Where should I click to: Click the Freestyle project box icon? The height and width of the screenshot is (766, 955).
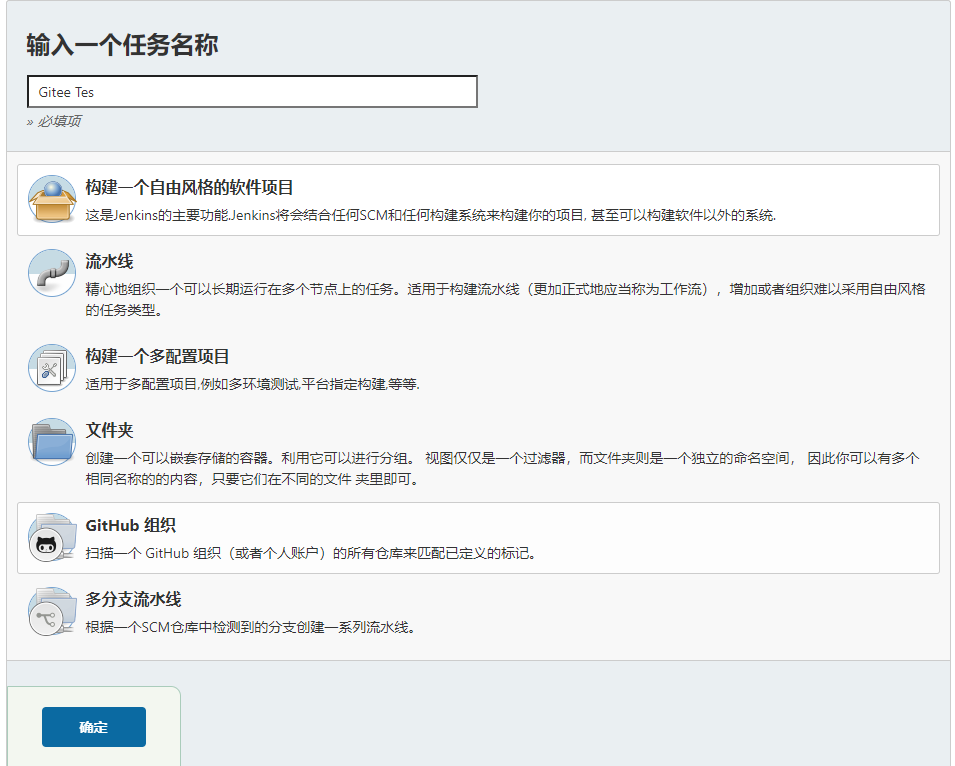[52, 199]
